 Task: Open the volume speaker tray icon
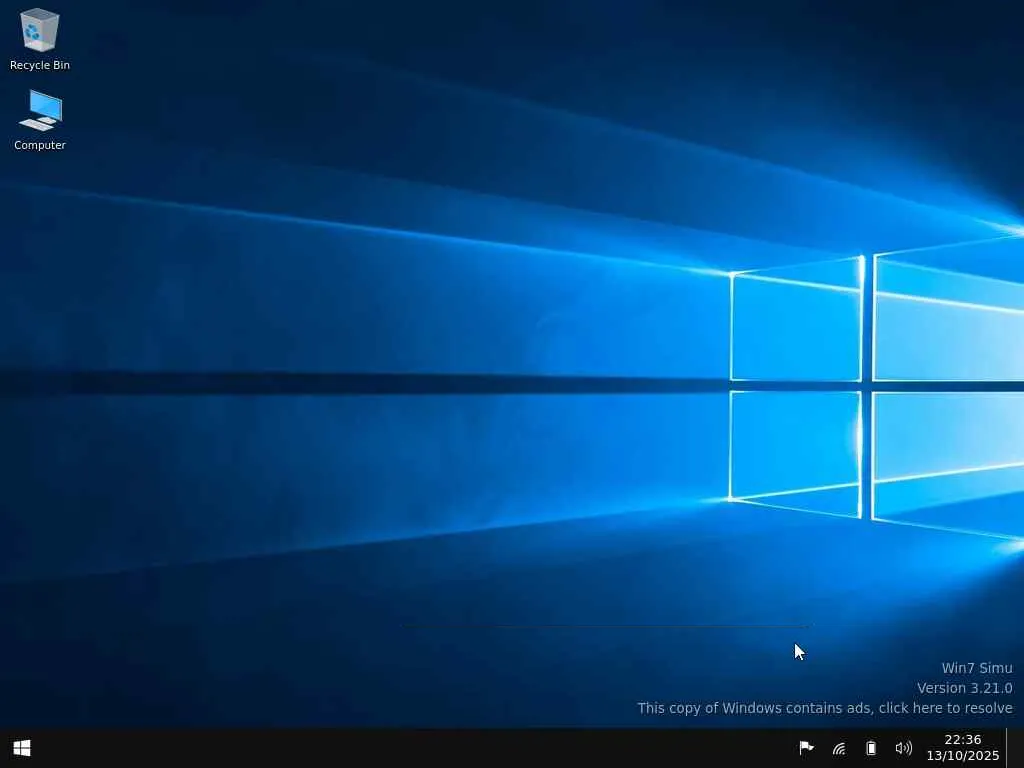[x=903, y=748]
